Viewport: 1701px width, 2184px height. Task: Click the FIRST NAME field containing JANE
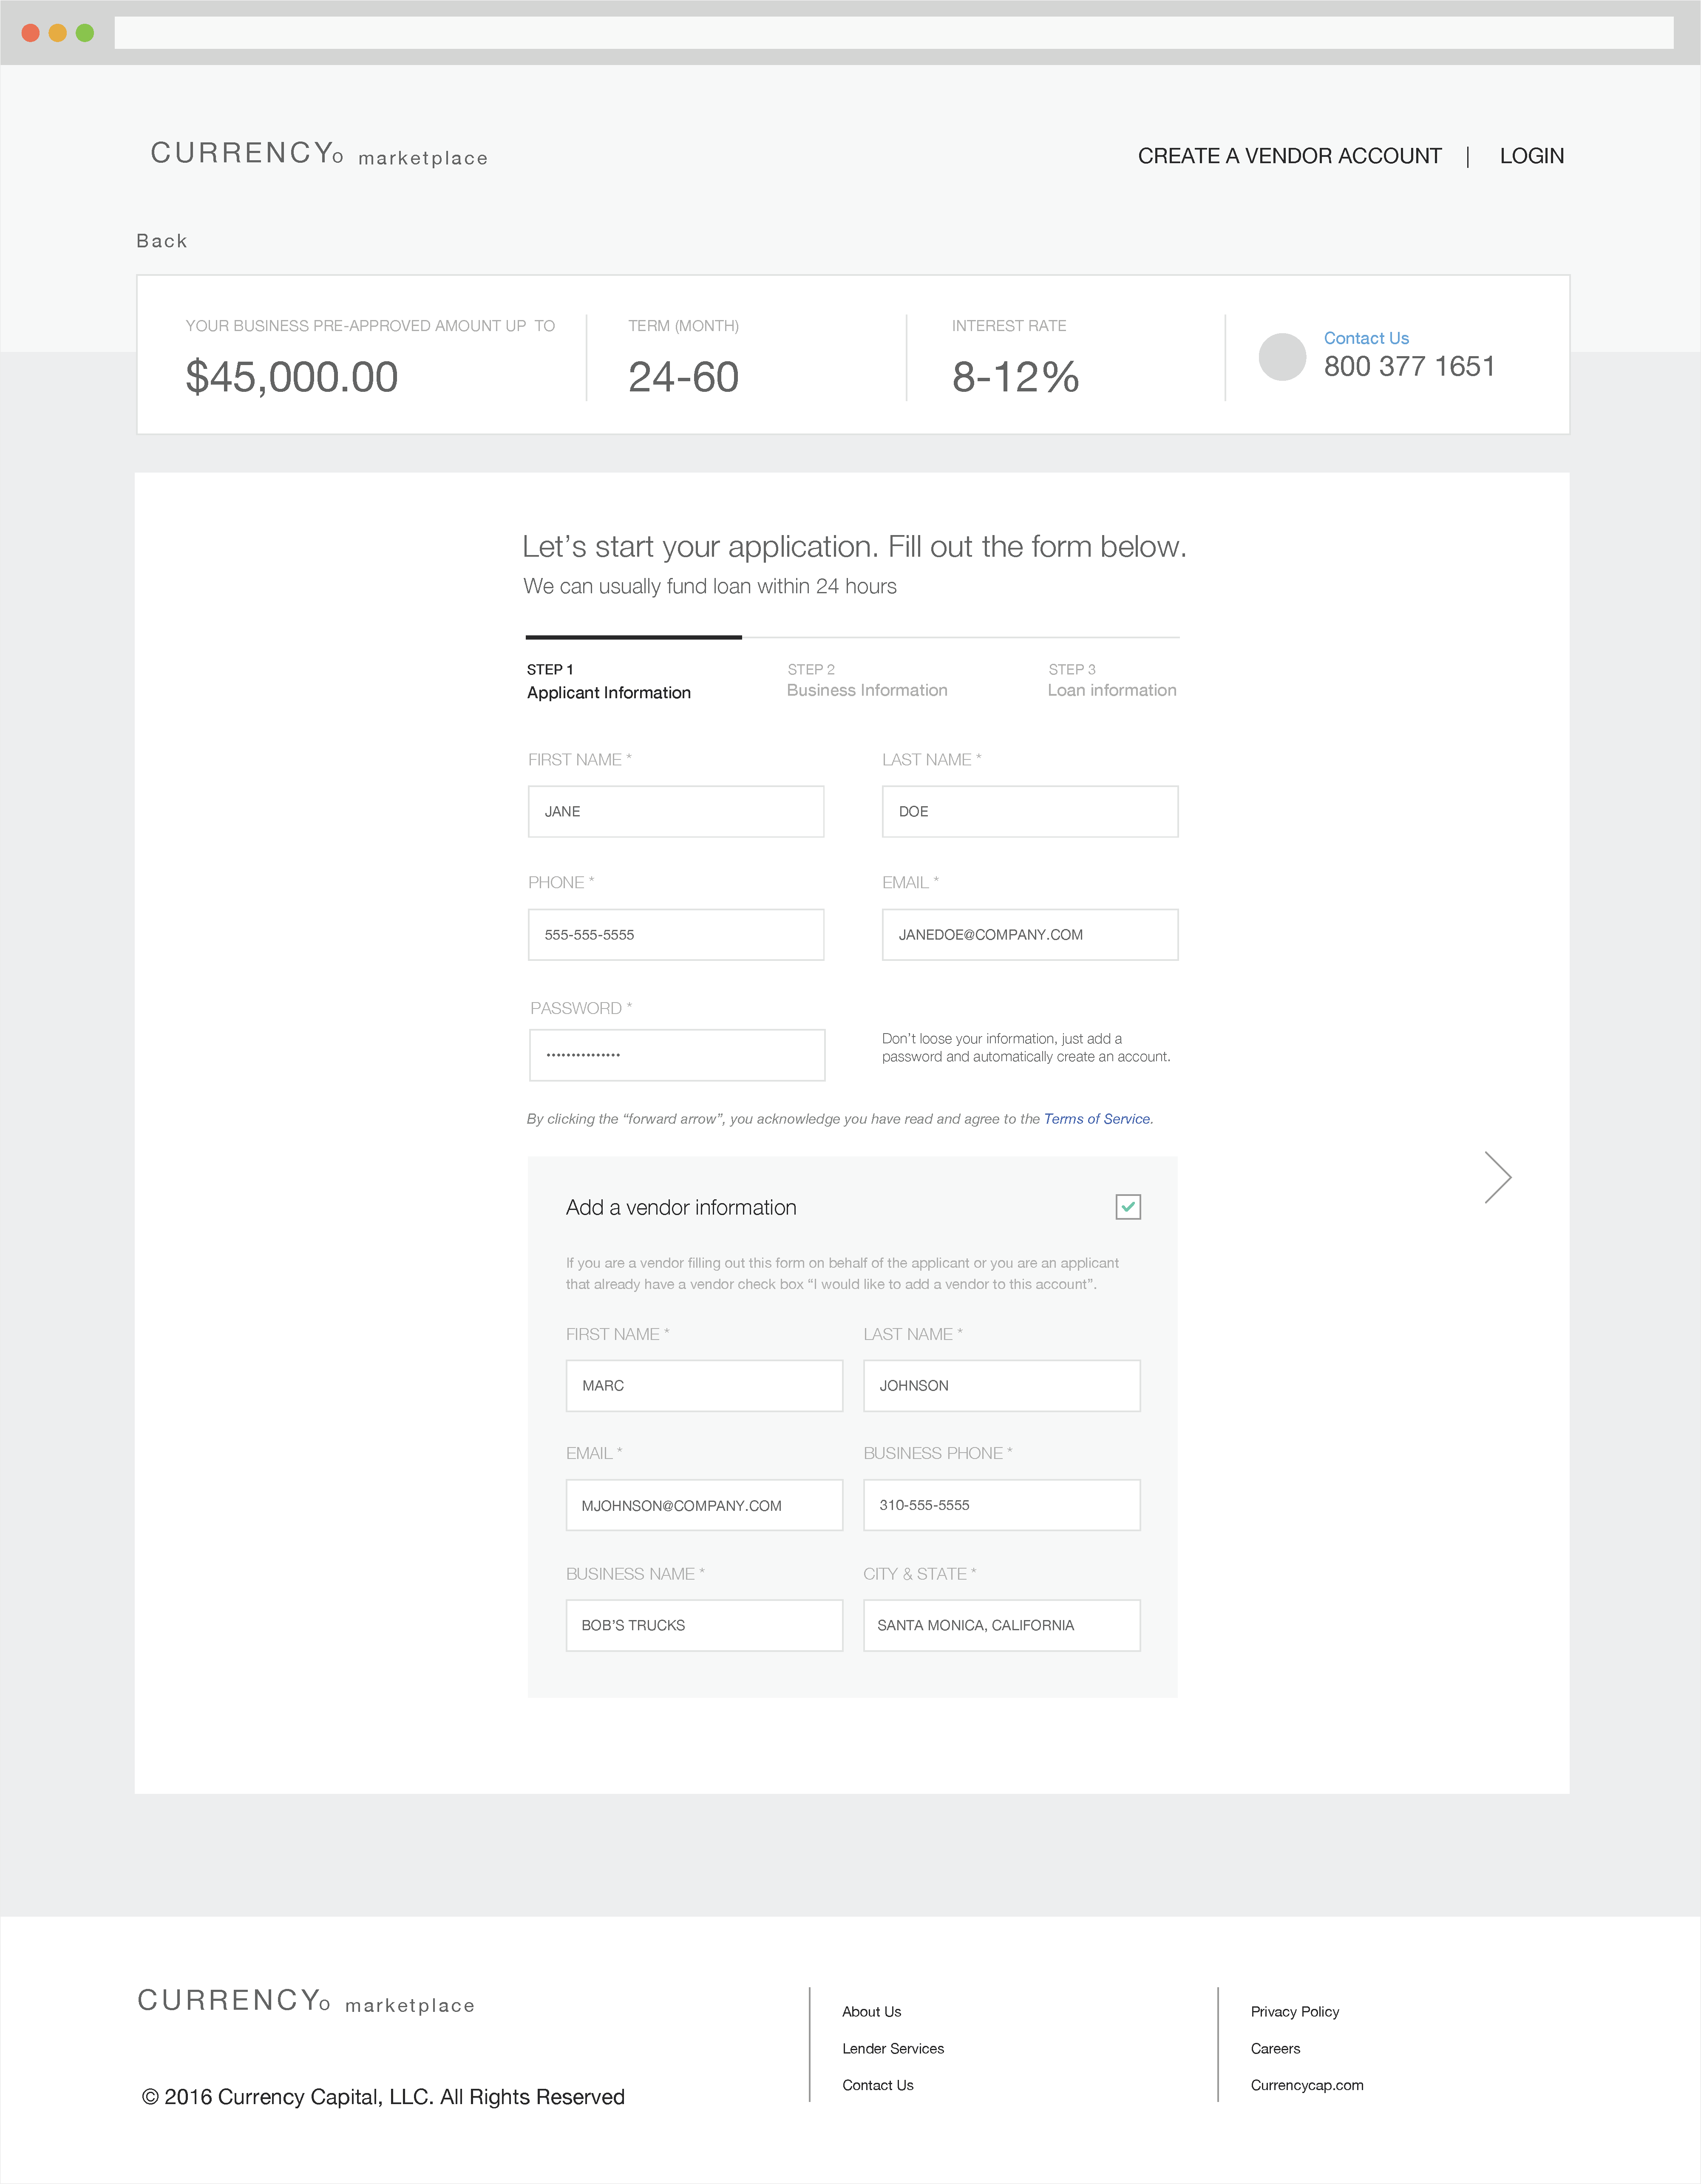tap(676, 811)
